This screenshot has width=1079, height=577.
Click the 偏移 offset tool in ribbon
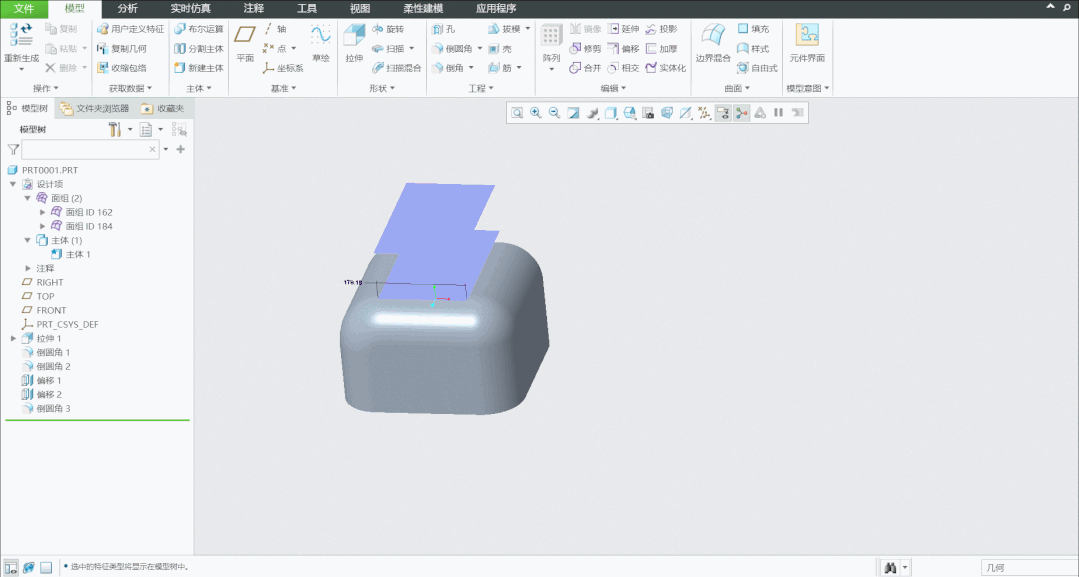tap(623, 48)
